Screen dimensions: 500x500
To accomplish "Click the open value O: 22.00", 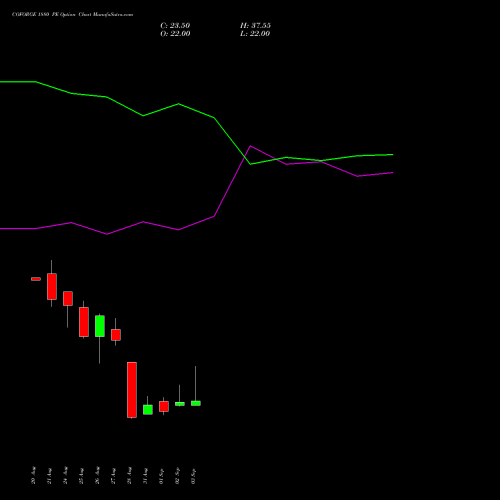I will [x=175, y=34].
